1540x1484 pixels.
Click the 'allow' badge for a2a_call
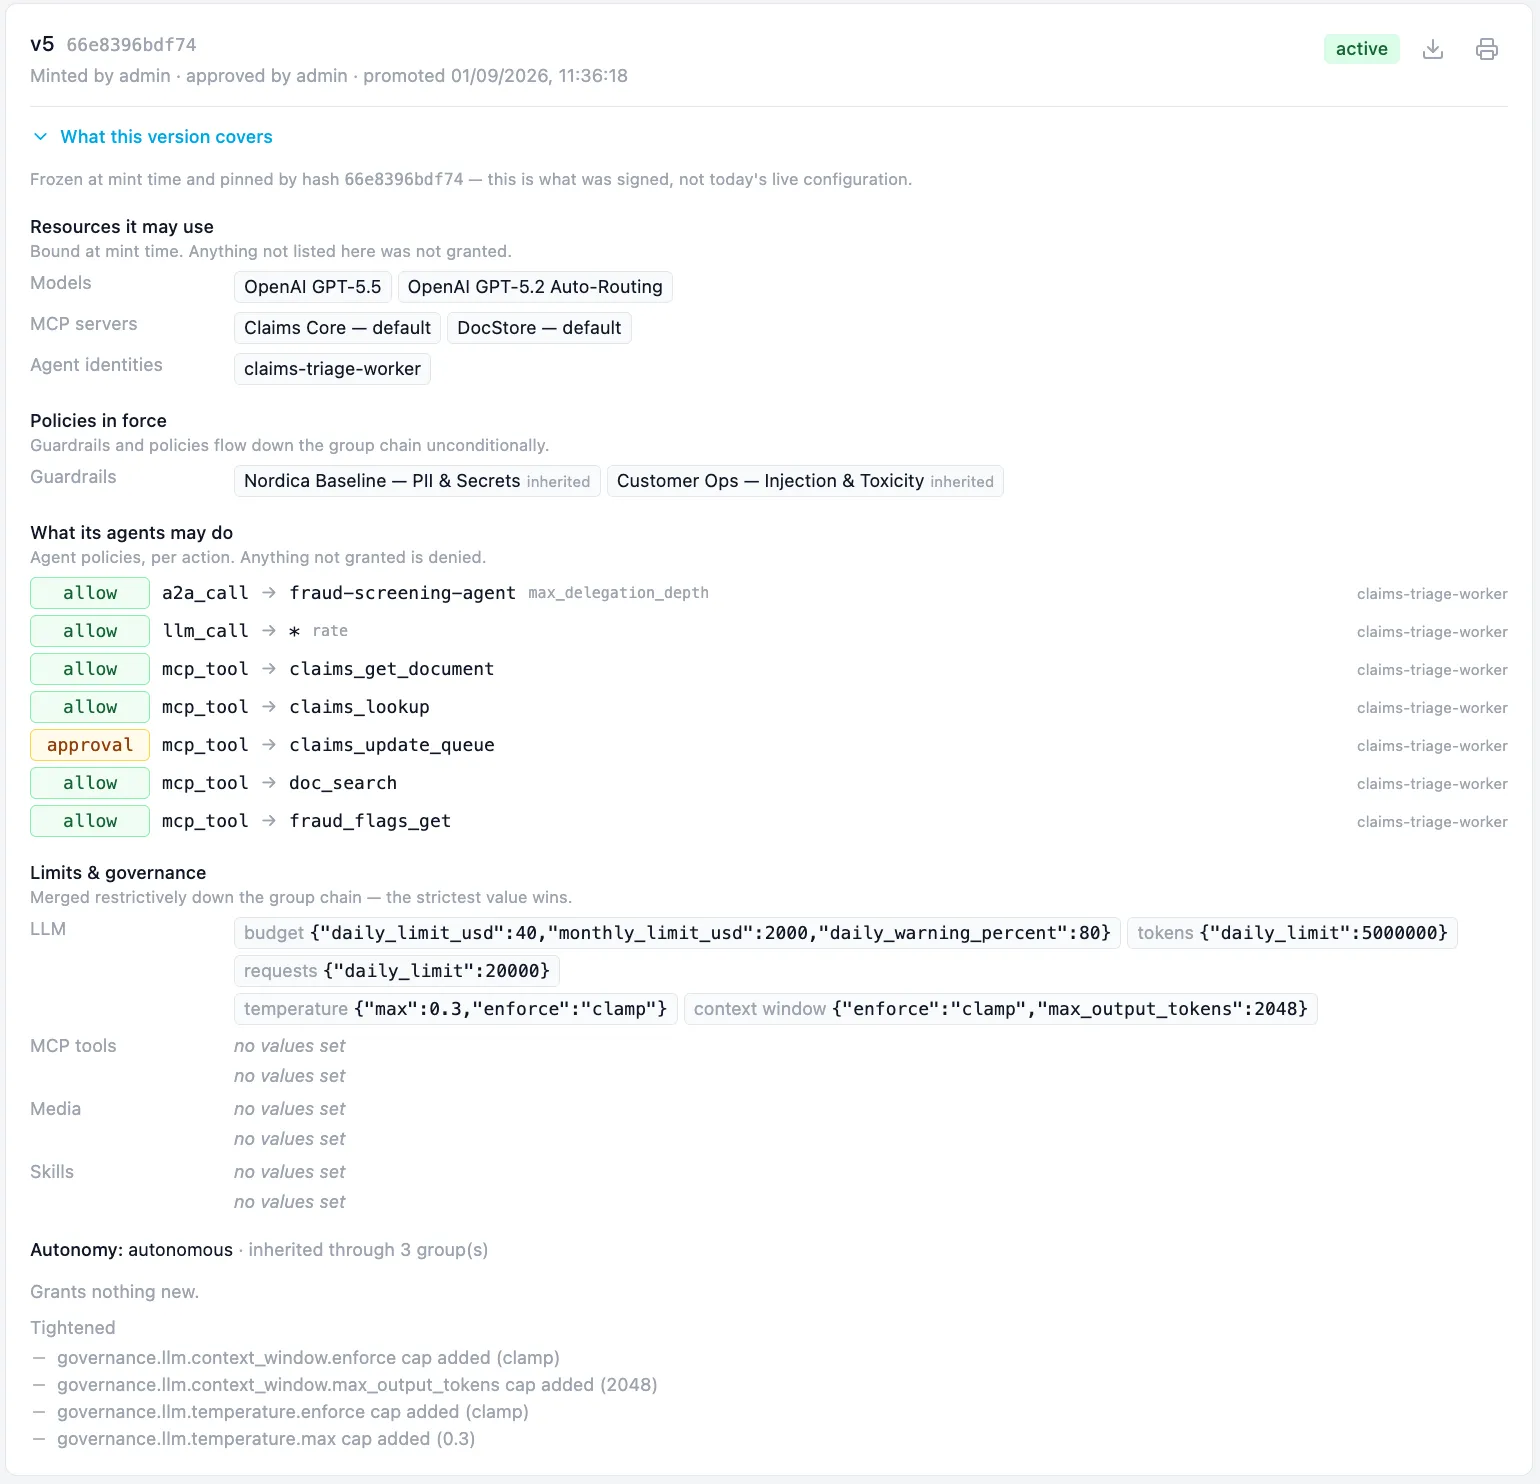coord(90,593)
